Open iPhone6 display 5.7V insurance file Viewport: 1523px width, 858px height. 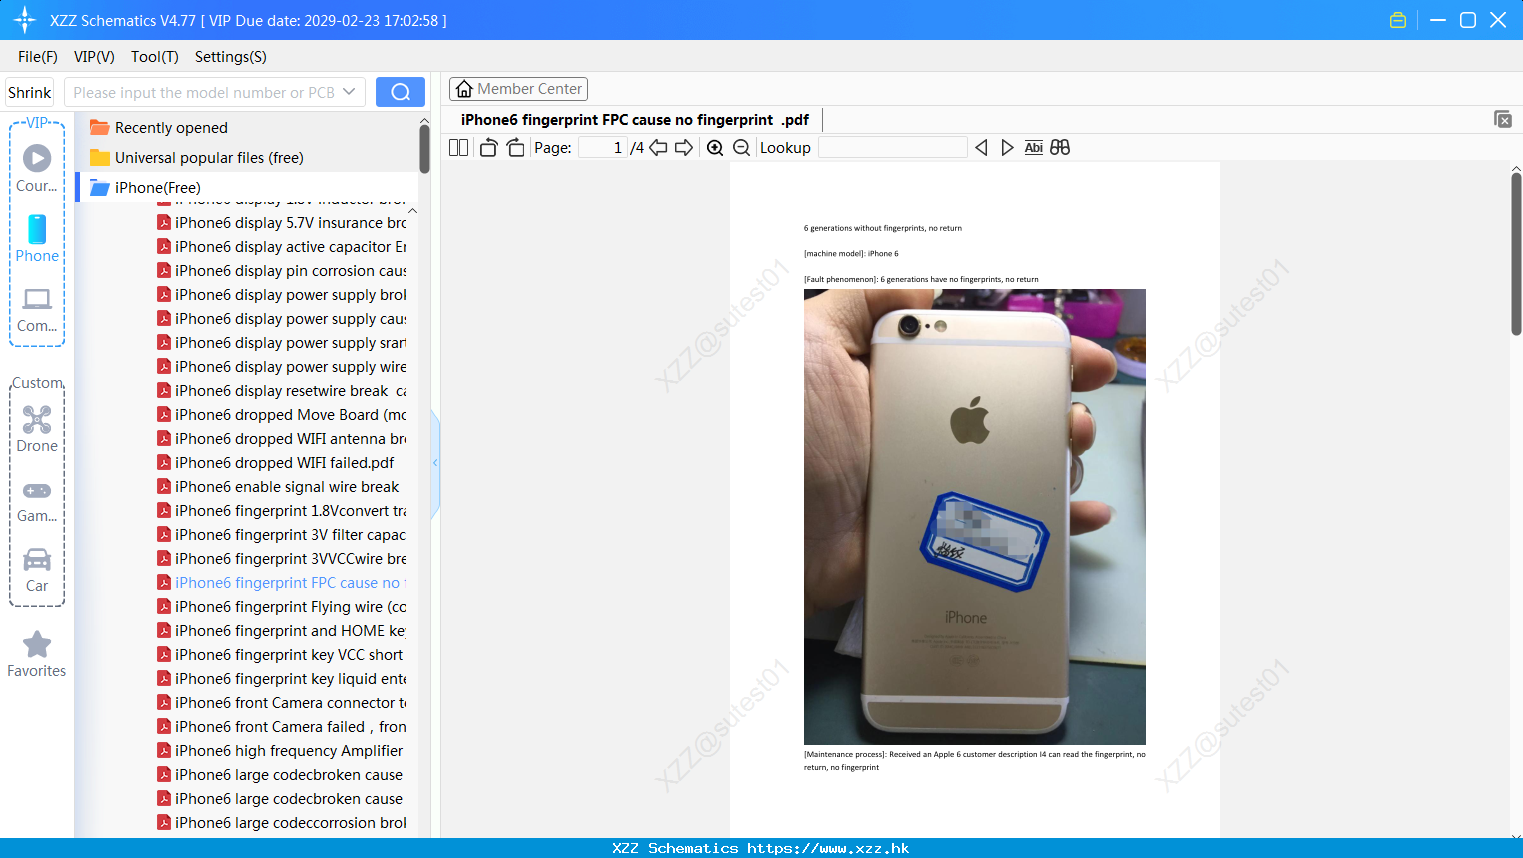click(x=281, y=223)
